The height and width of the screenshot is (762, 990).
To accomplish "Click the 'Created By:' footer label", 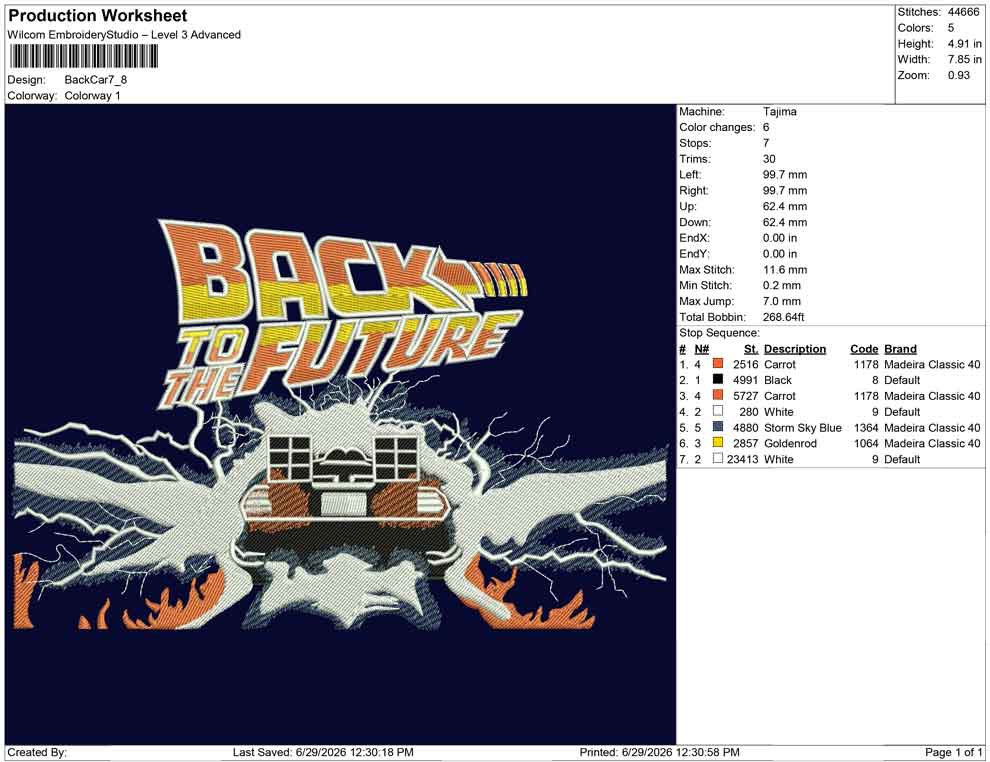I will click(37, 752).
